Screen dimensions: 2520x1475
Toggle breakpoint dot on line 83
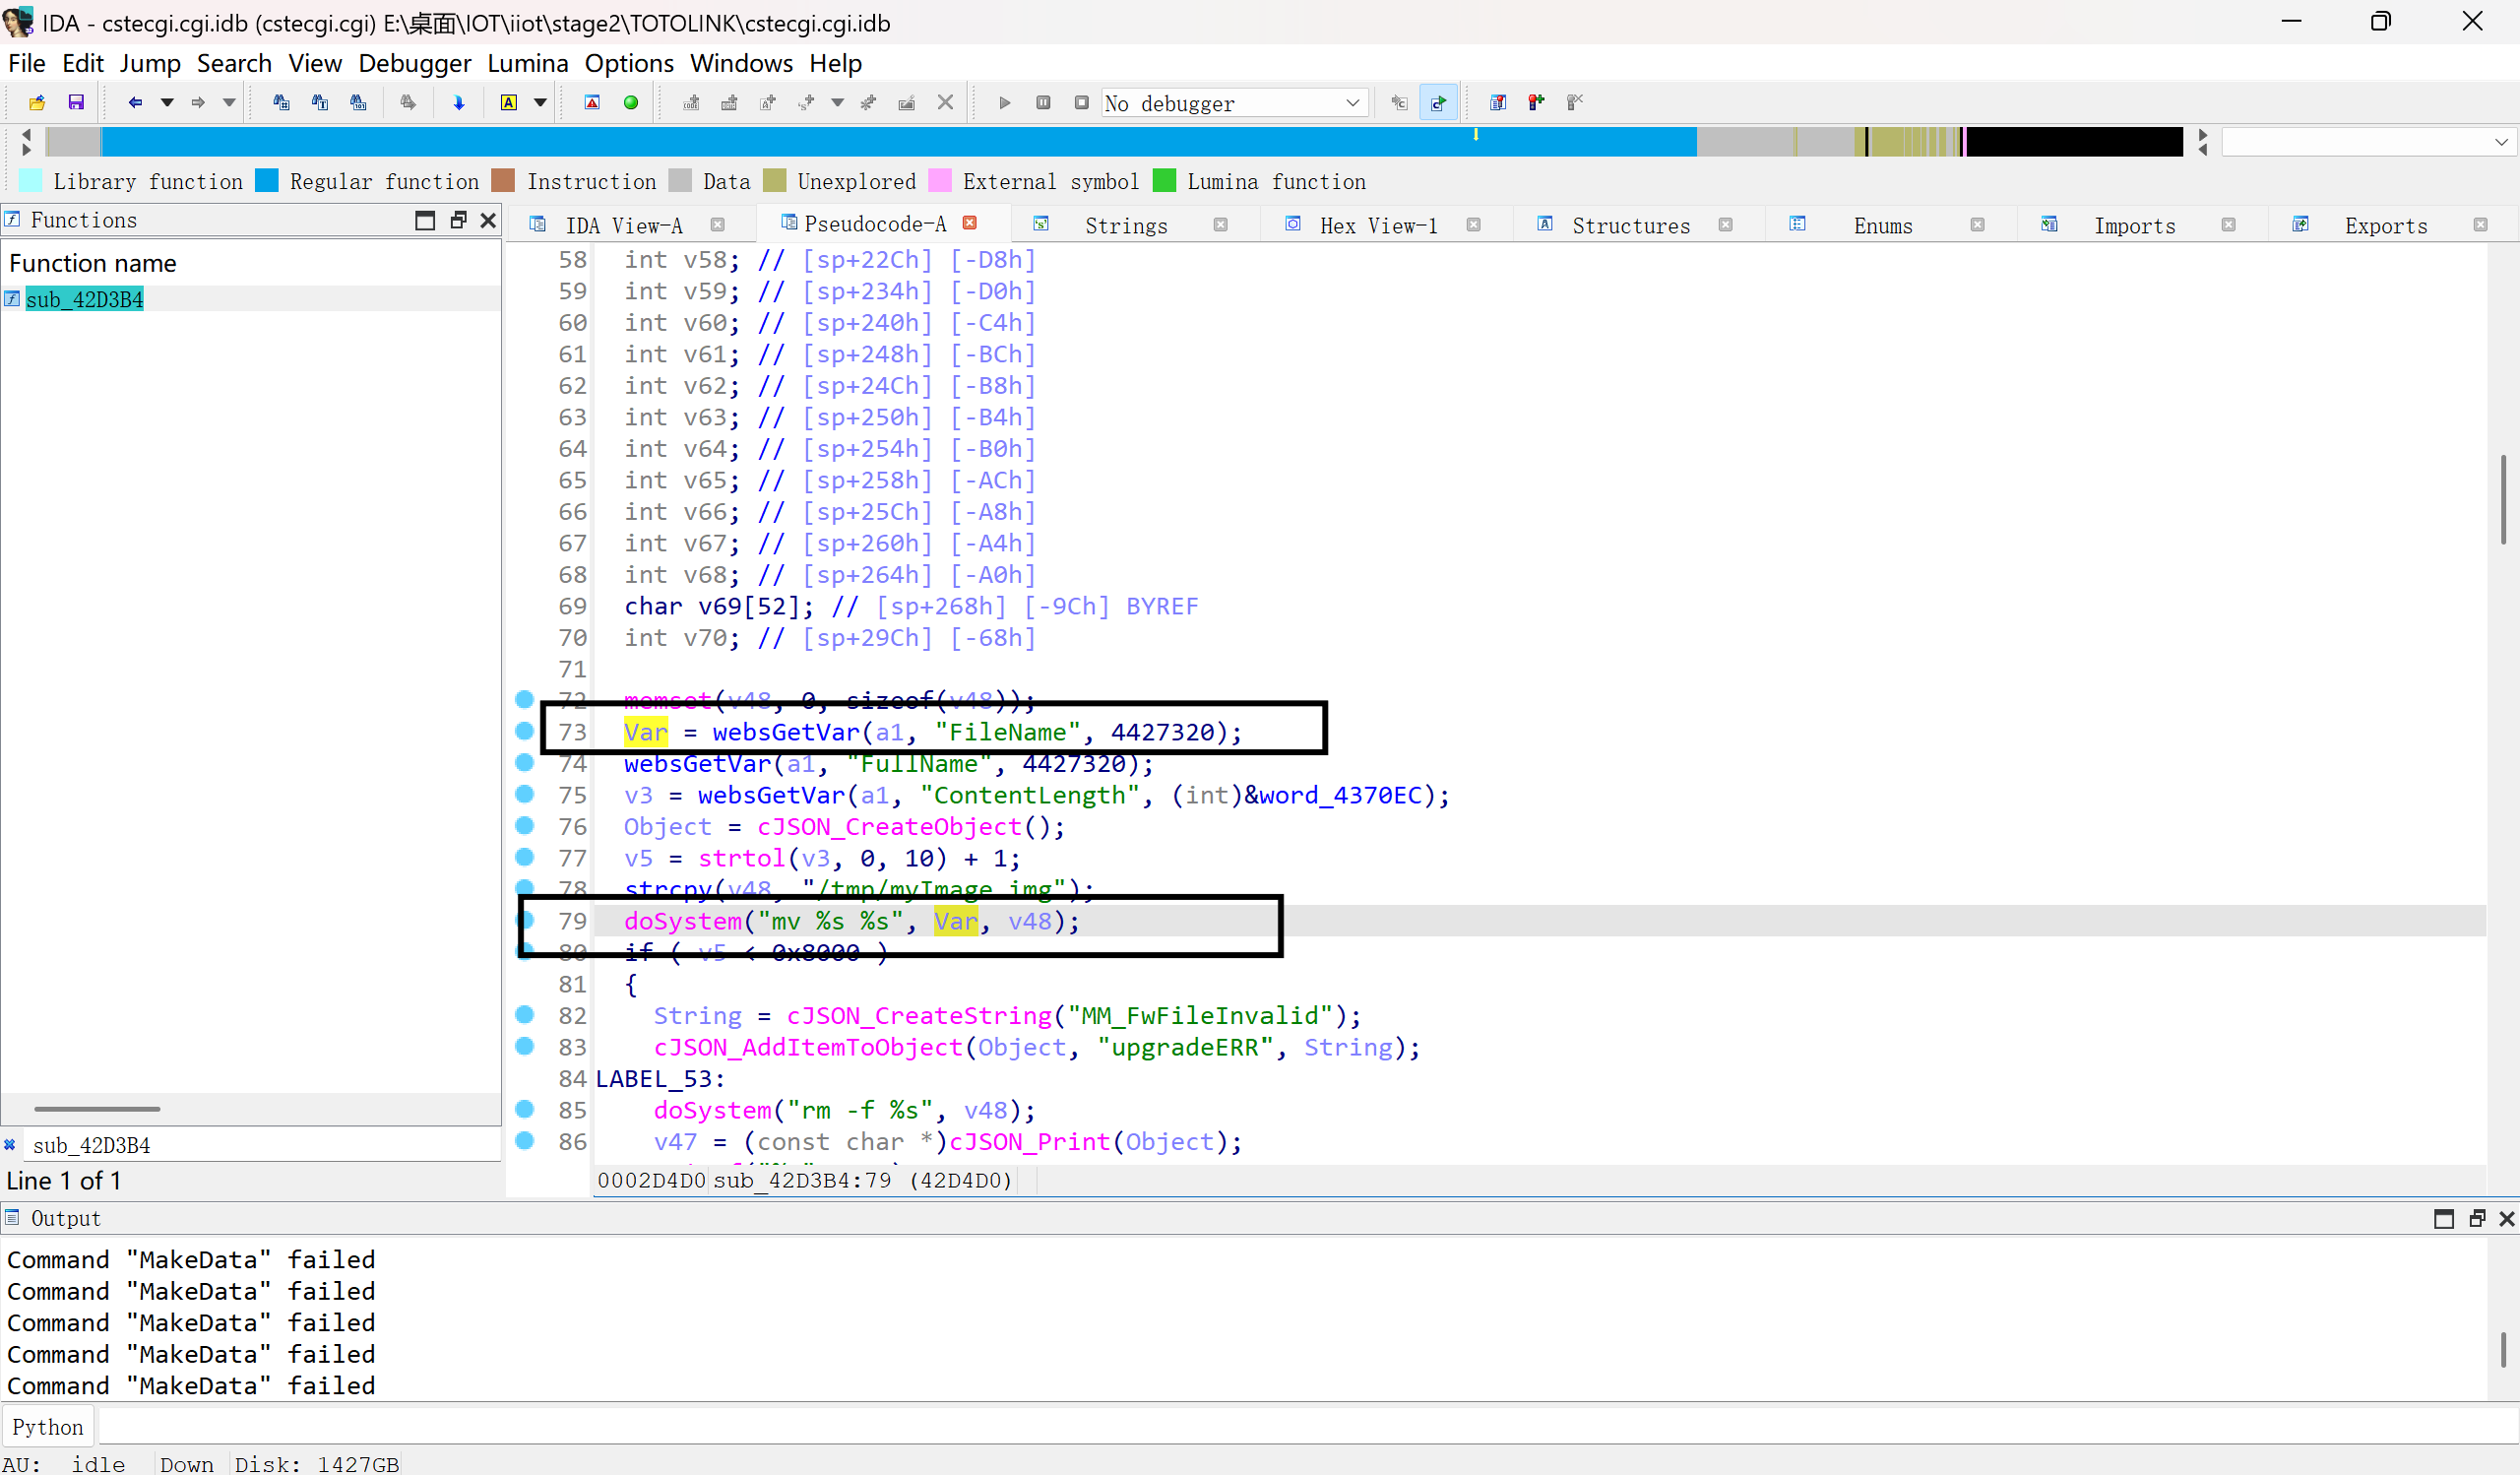tap(524, 1046)
